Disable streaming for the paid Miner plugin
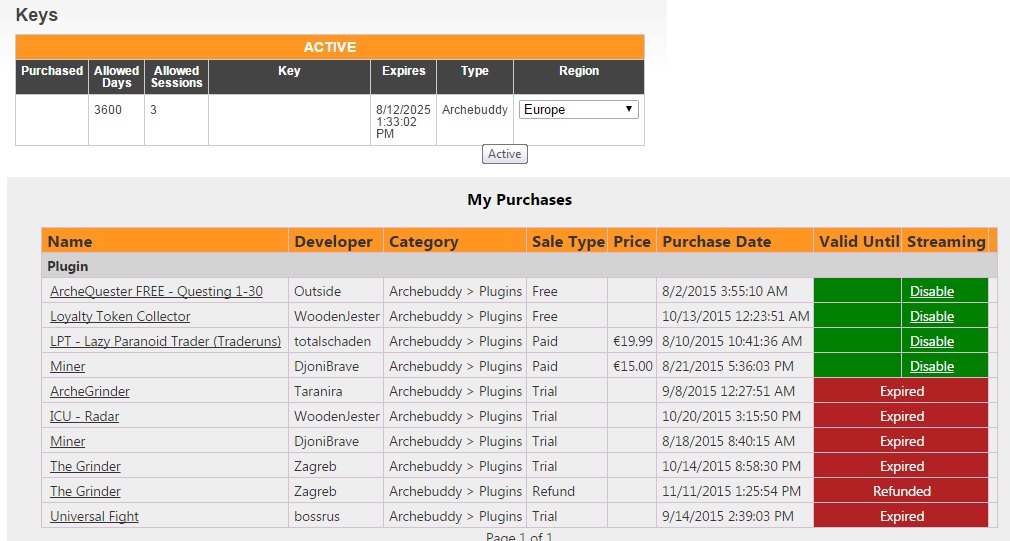 click(931, 366)
